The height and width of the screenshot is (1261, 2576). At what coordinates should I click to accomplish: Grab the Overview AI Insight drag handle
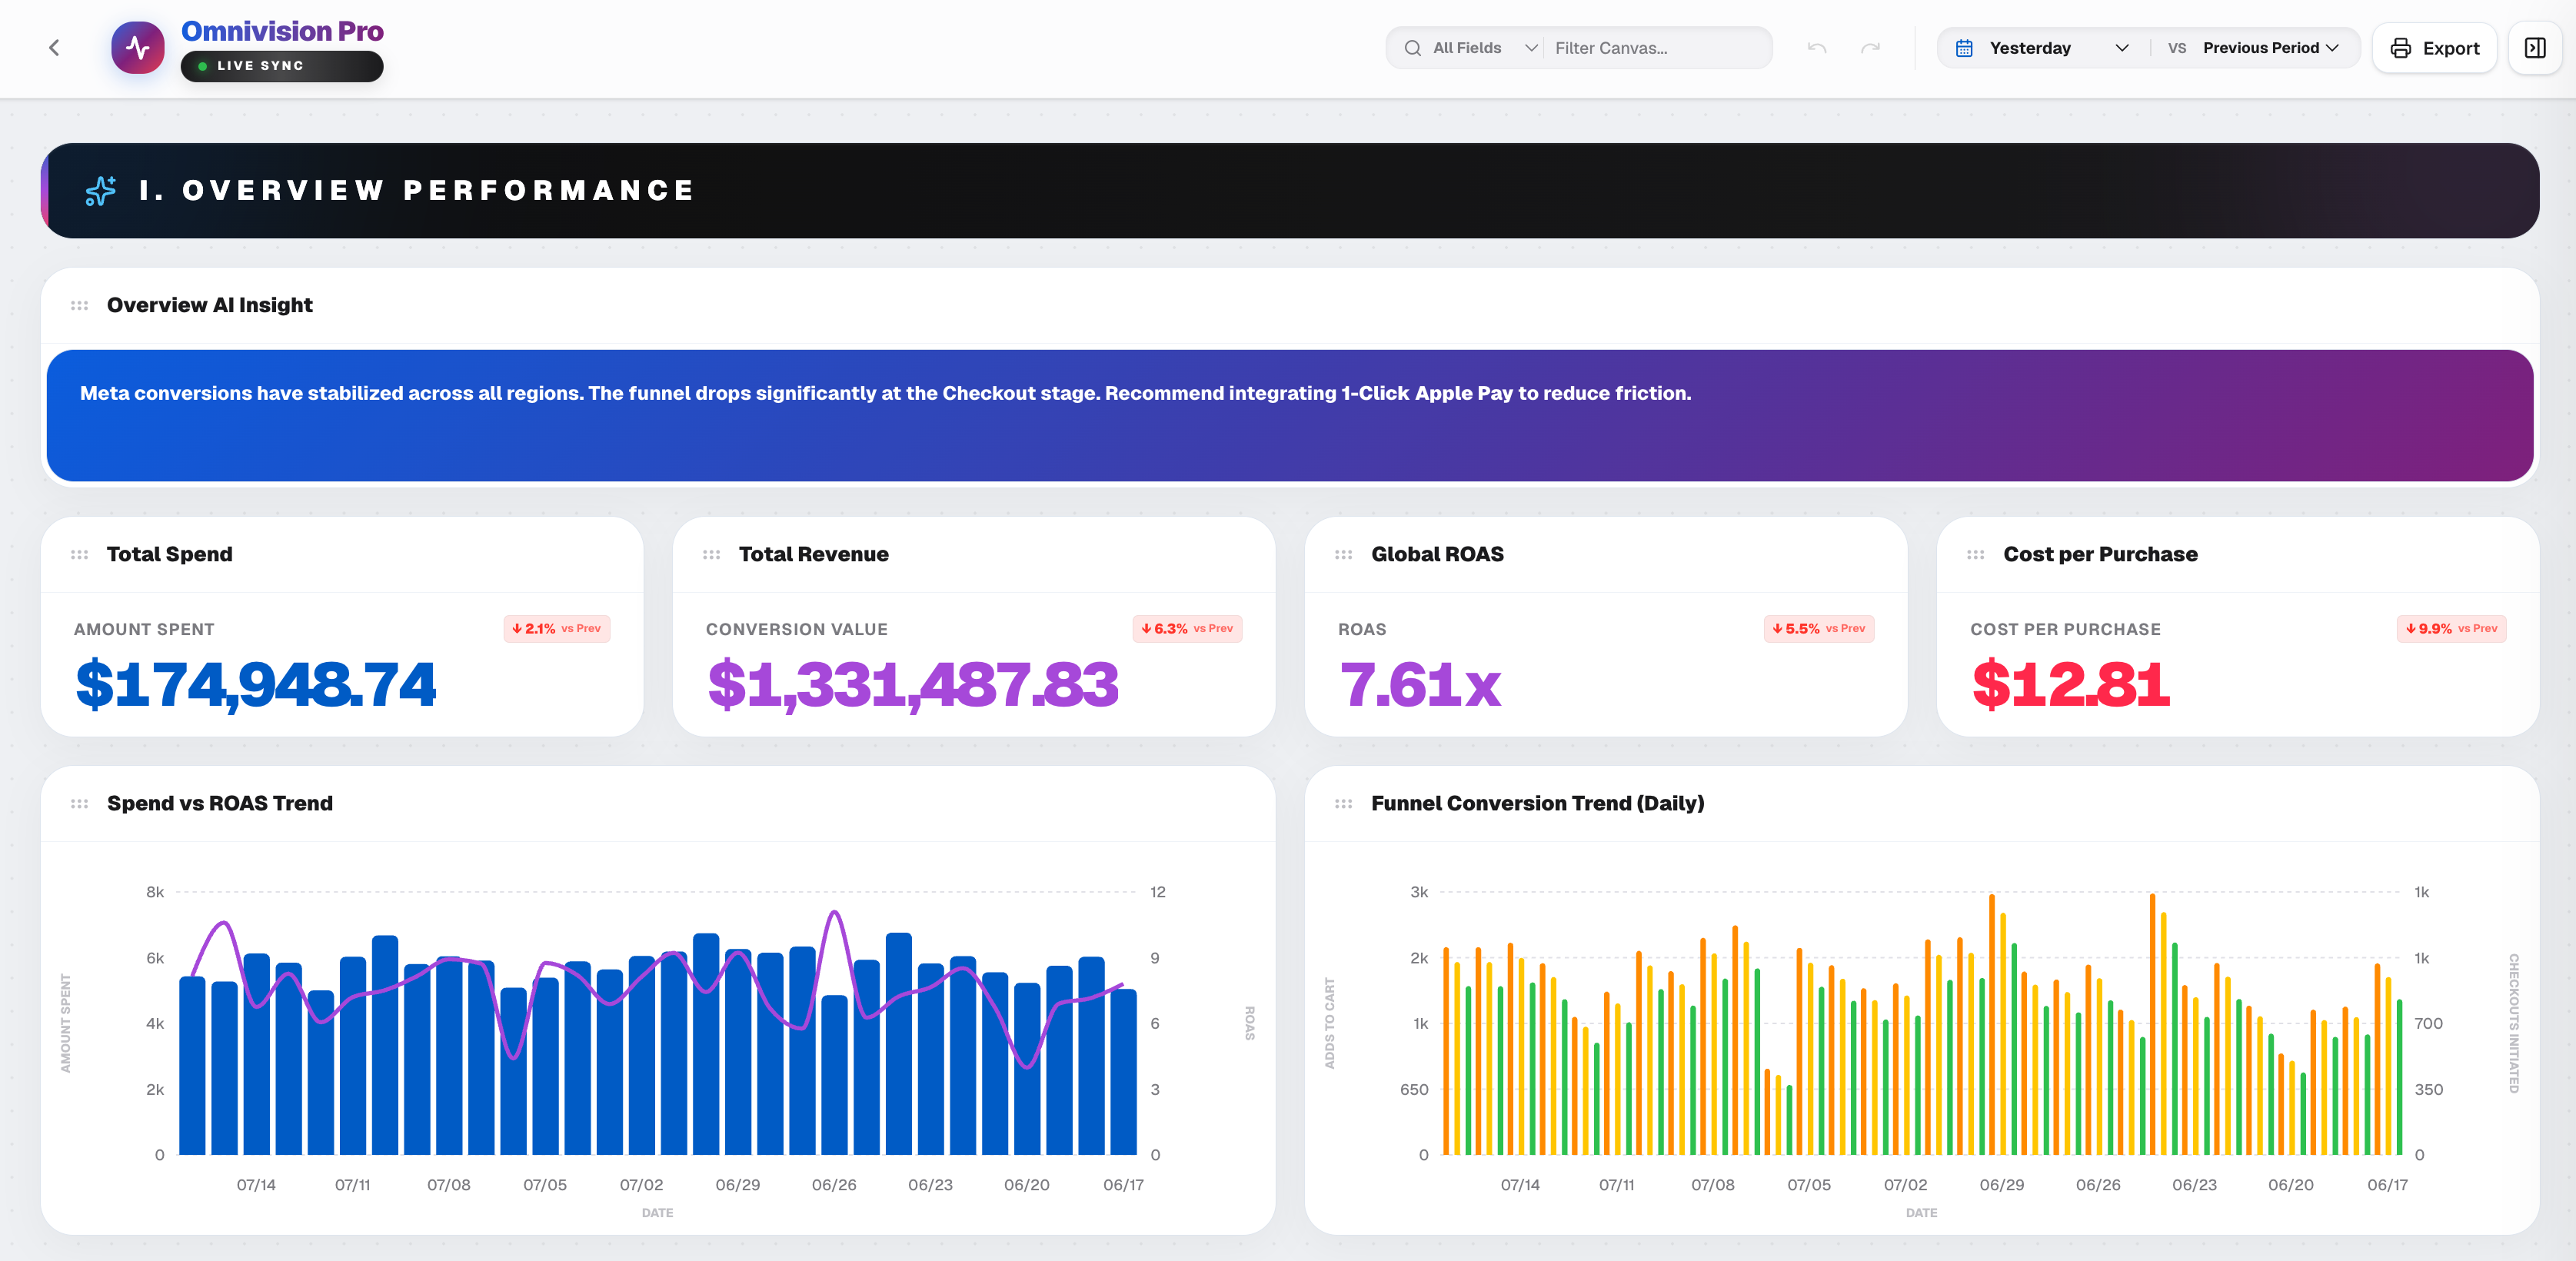tap(80, 305)
